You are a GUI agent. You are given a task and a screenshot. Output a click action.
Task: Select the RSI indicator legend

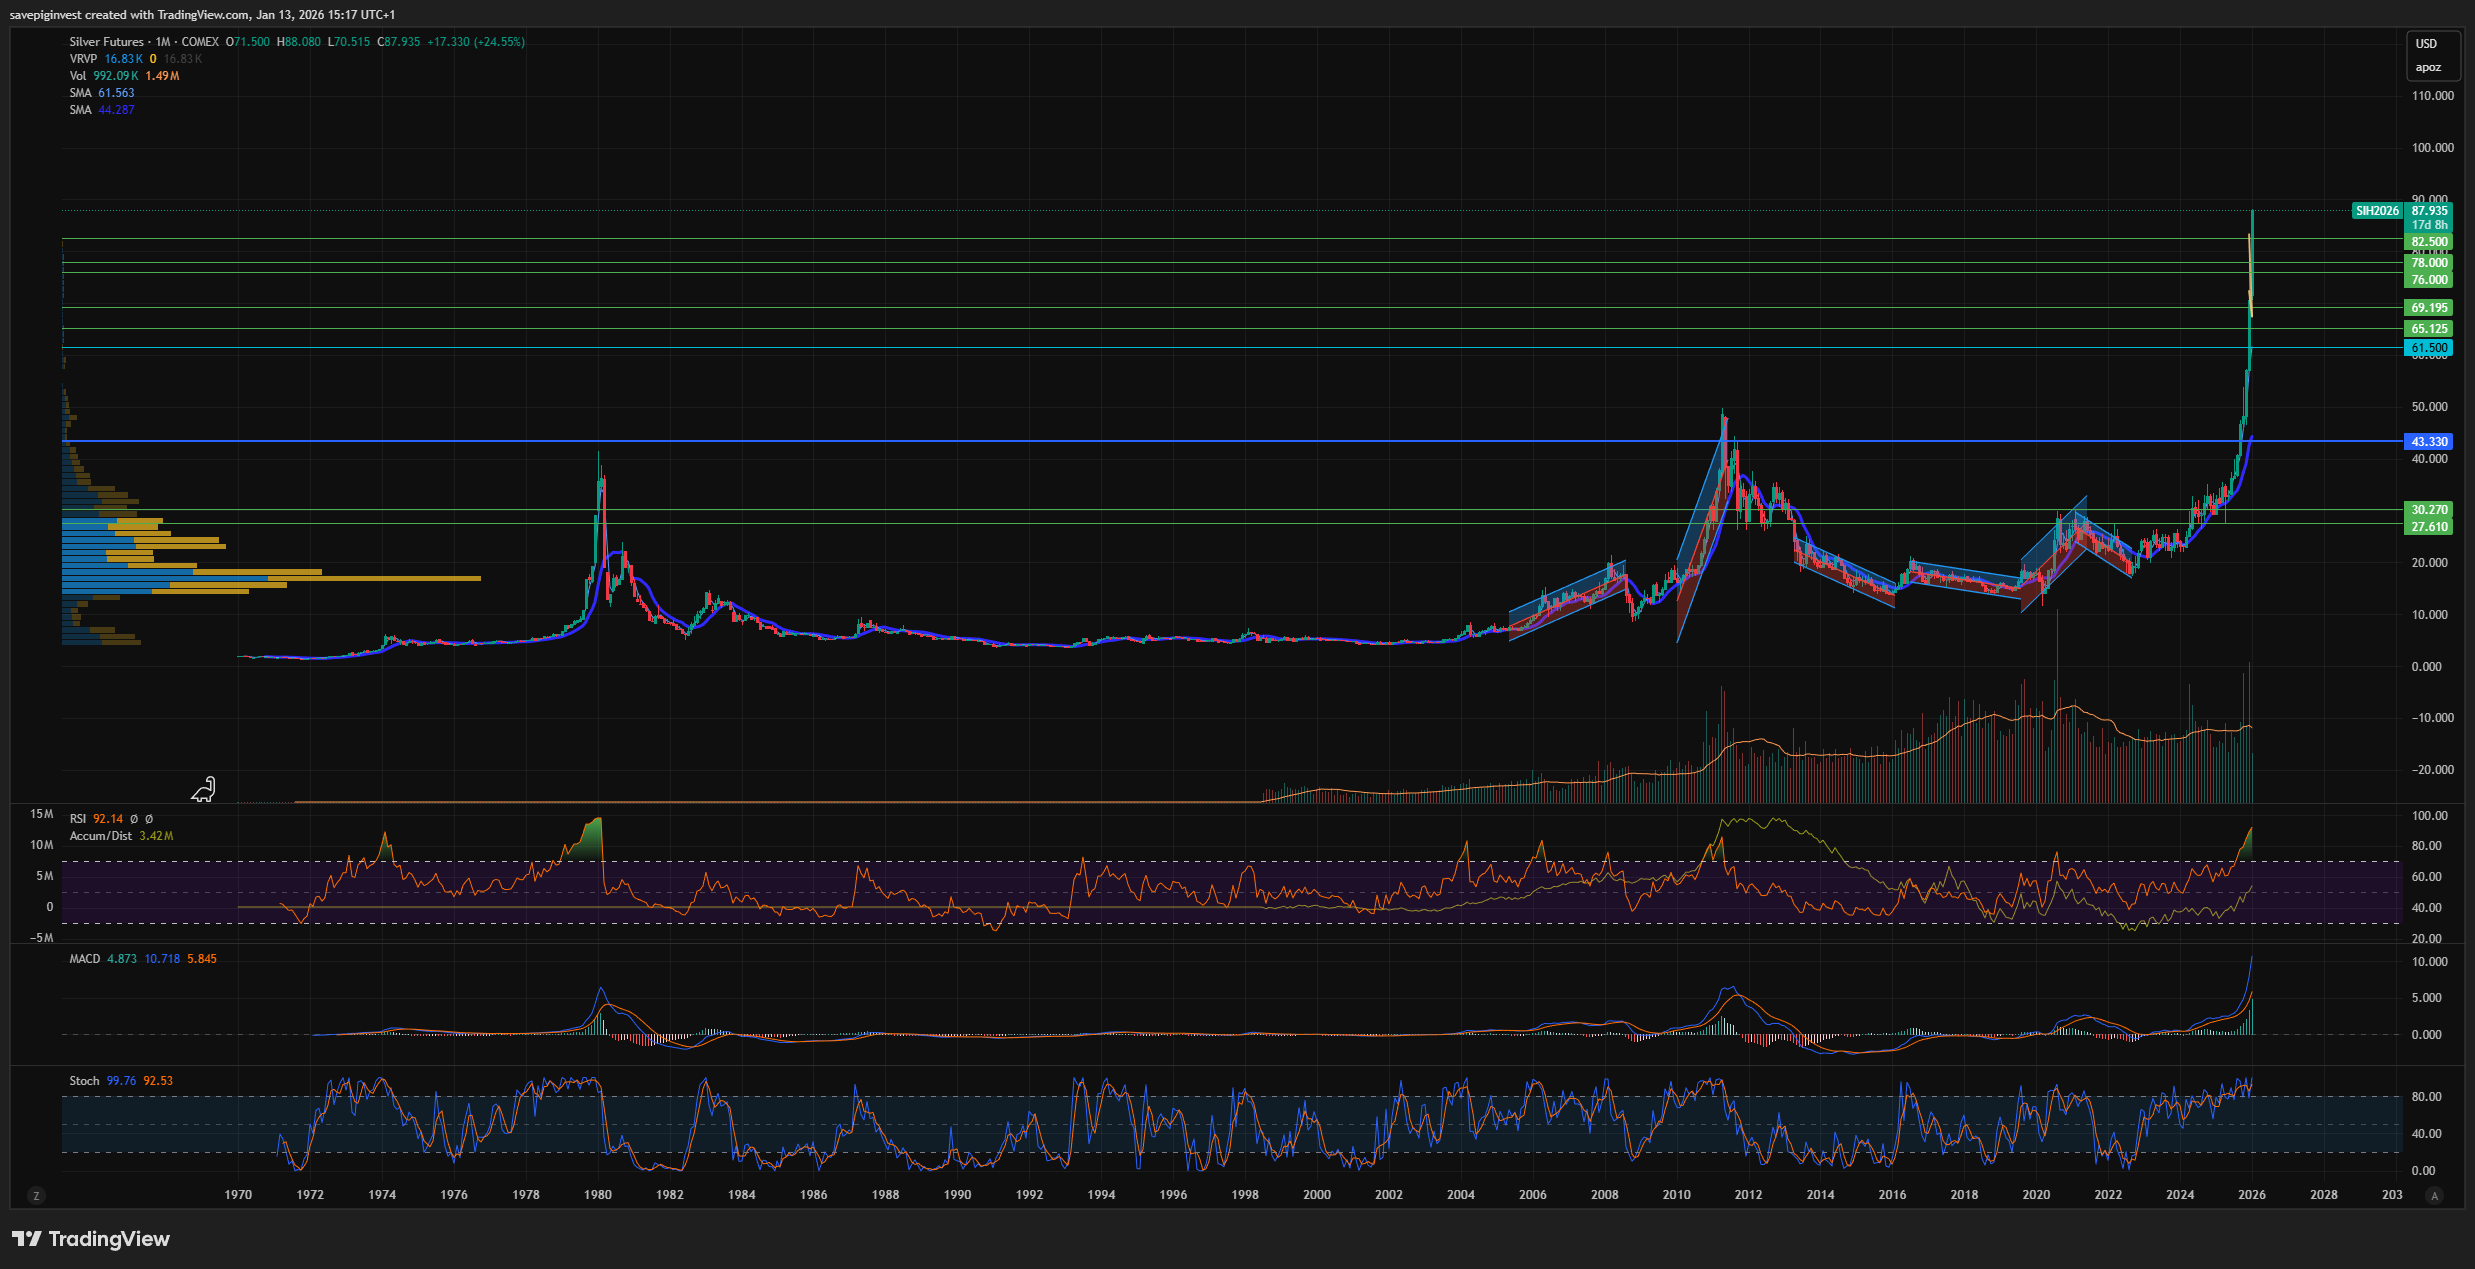(78, 819)
